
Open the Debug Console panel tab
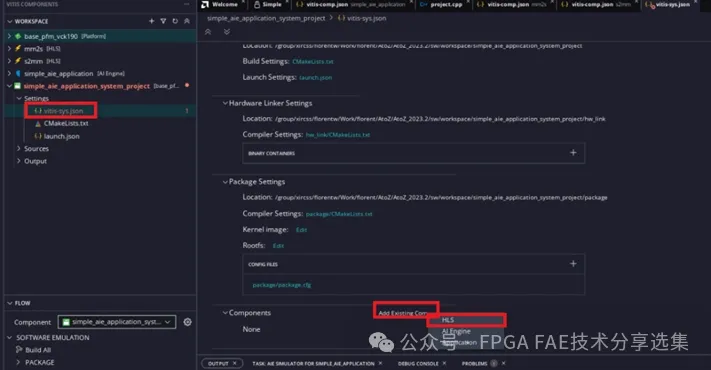(418, 364)
